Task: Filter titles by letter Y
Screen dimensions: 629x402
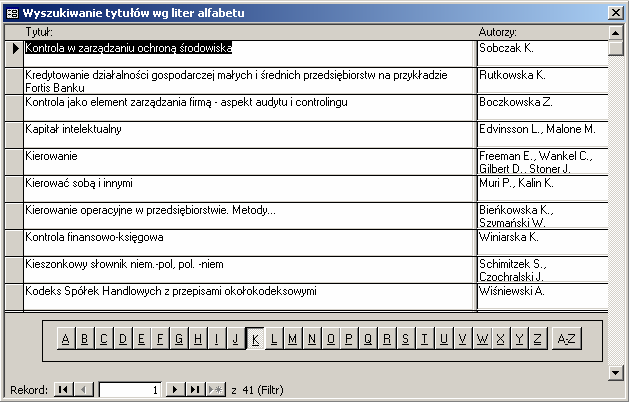Action: point(519,339)
